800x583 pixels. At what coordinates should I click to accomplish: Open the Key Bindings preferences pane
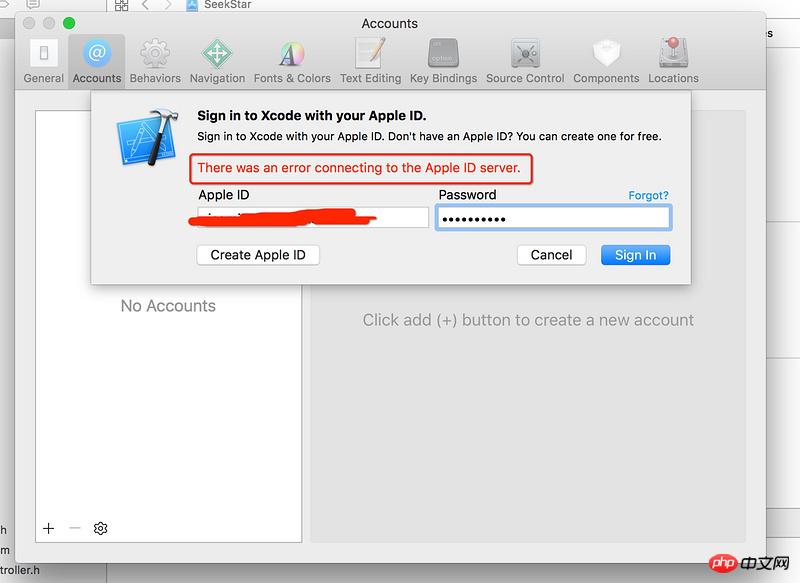click(x=443, y=61)
